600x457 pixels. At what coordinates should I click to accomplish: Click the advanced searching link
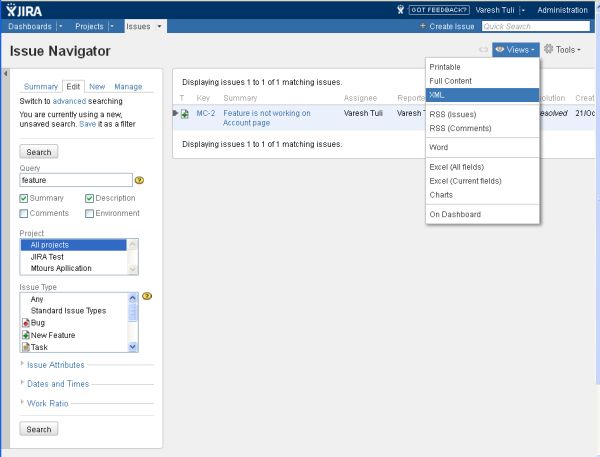(x=69, y=101)
